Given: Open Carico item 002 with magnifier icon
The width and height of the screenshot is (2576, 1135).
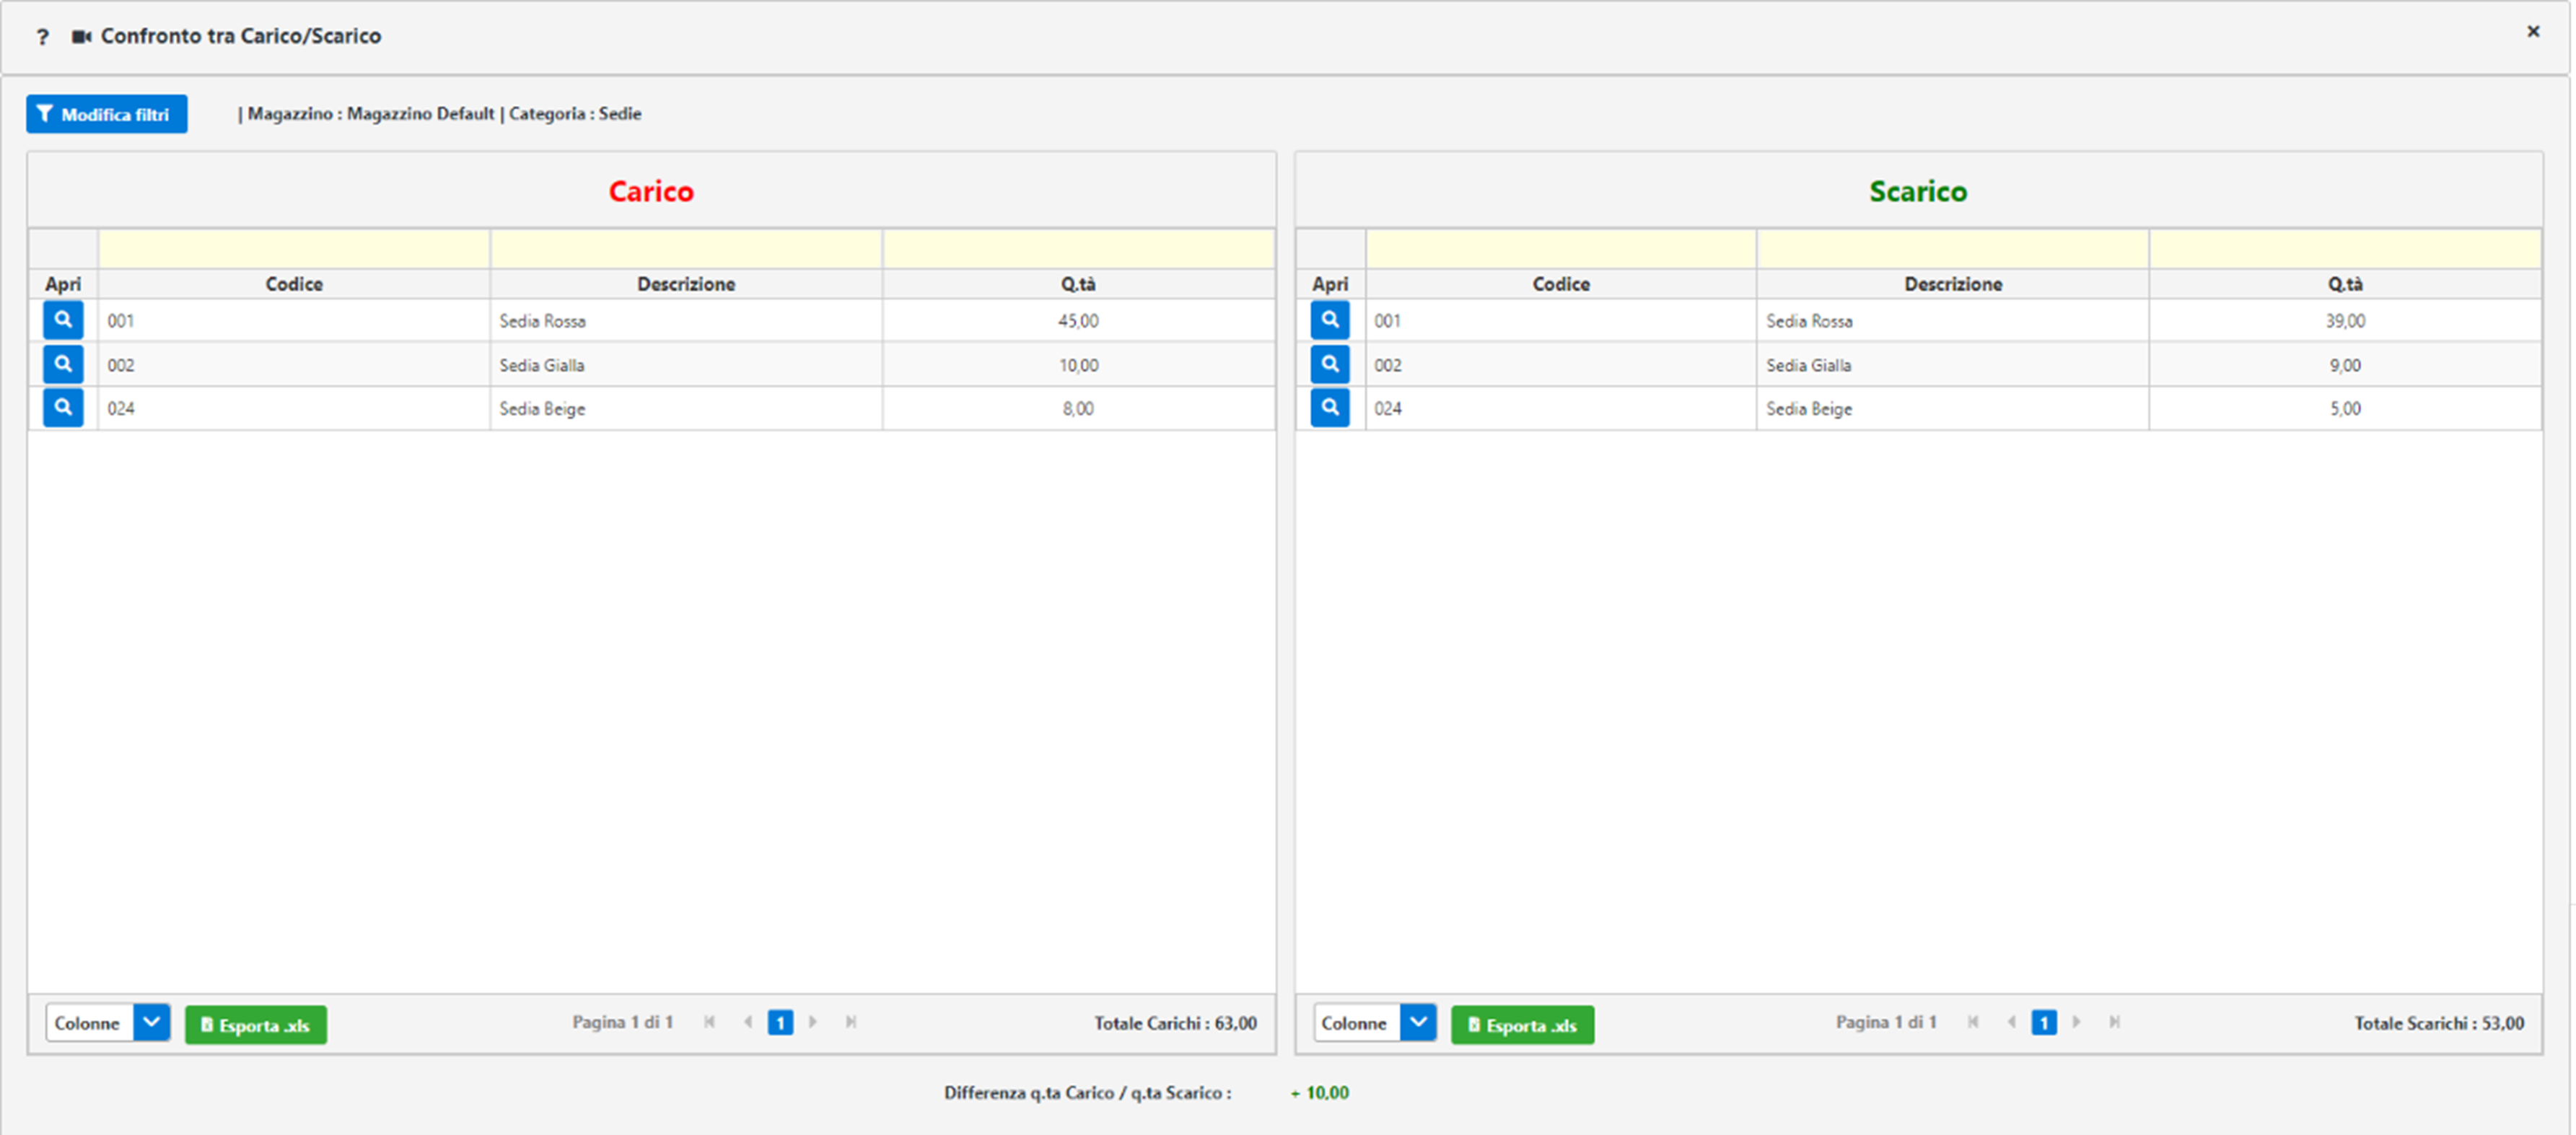Looking at the screenshot, I should coord(63,364).
